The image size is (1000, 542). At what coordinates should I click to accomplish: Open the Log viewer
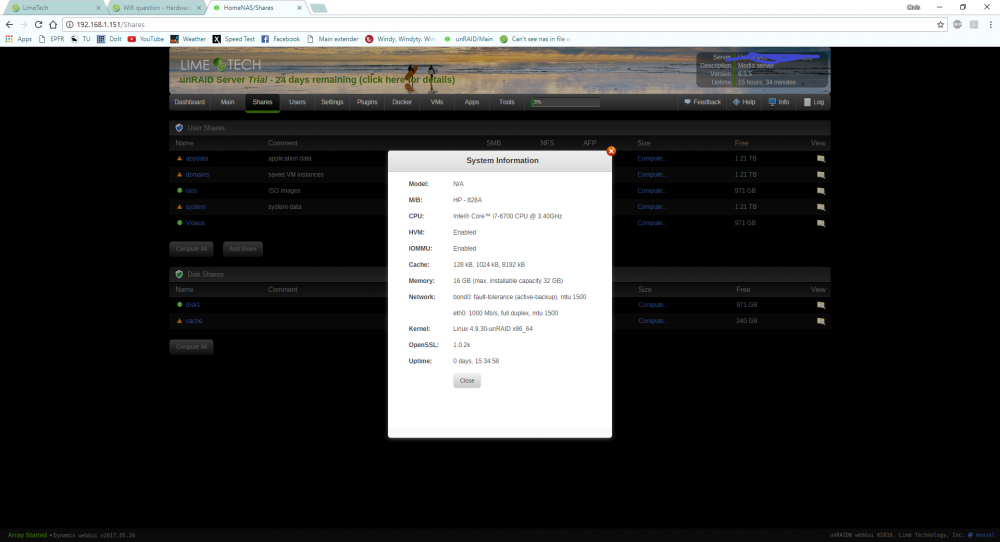814,102
